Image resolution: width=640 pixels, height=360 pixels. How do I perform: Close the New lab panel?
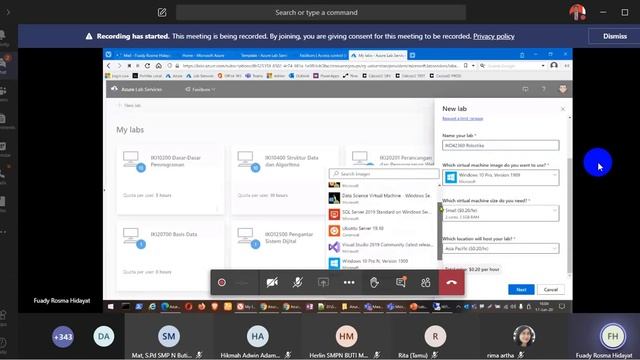pos(563,109)
